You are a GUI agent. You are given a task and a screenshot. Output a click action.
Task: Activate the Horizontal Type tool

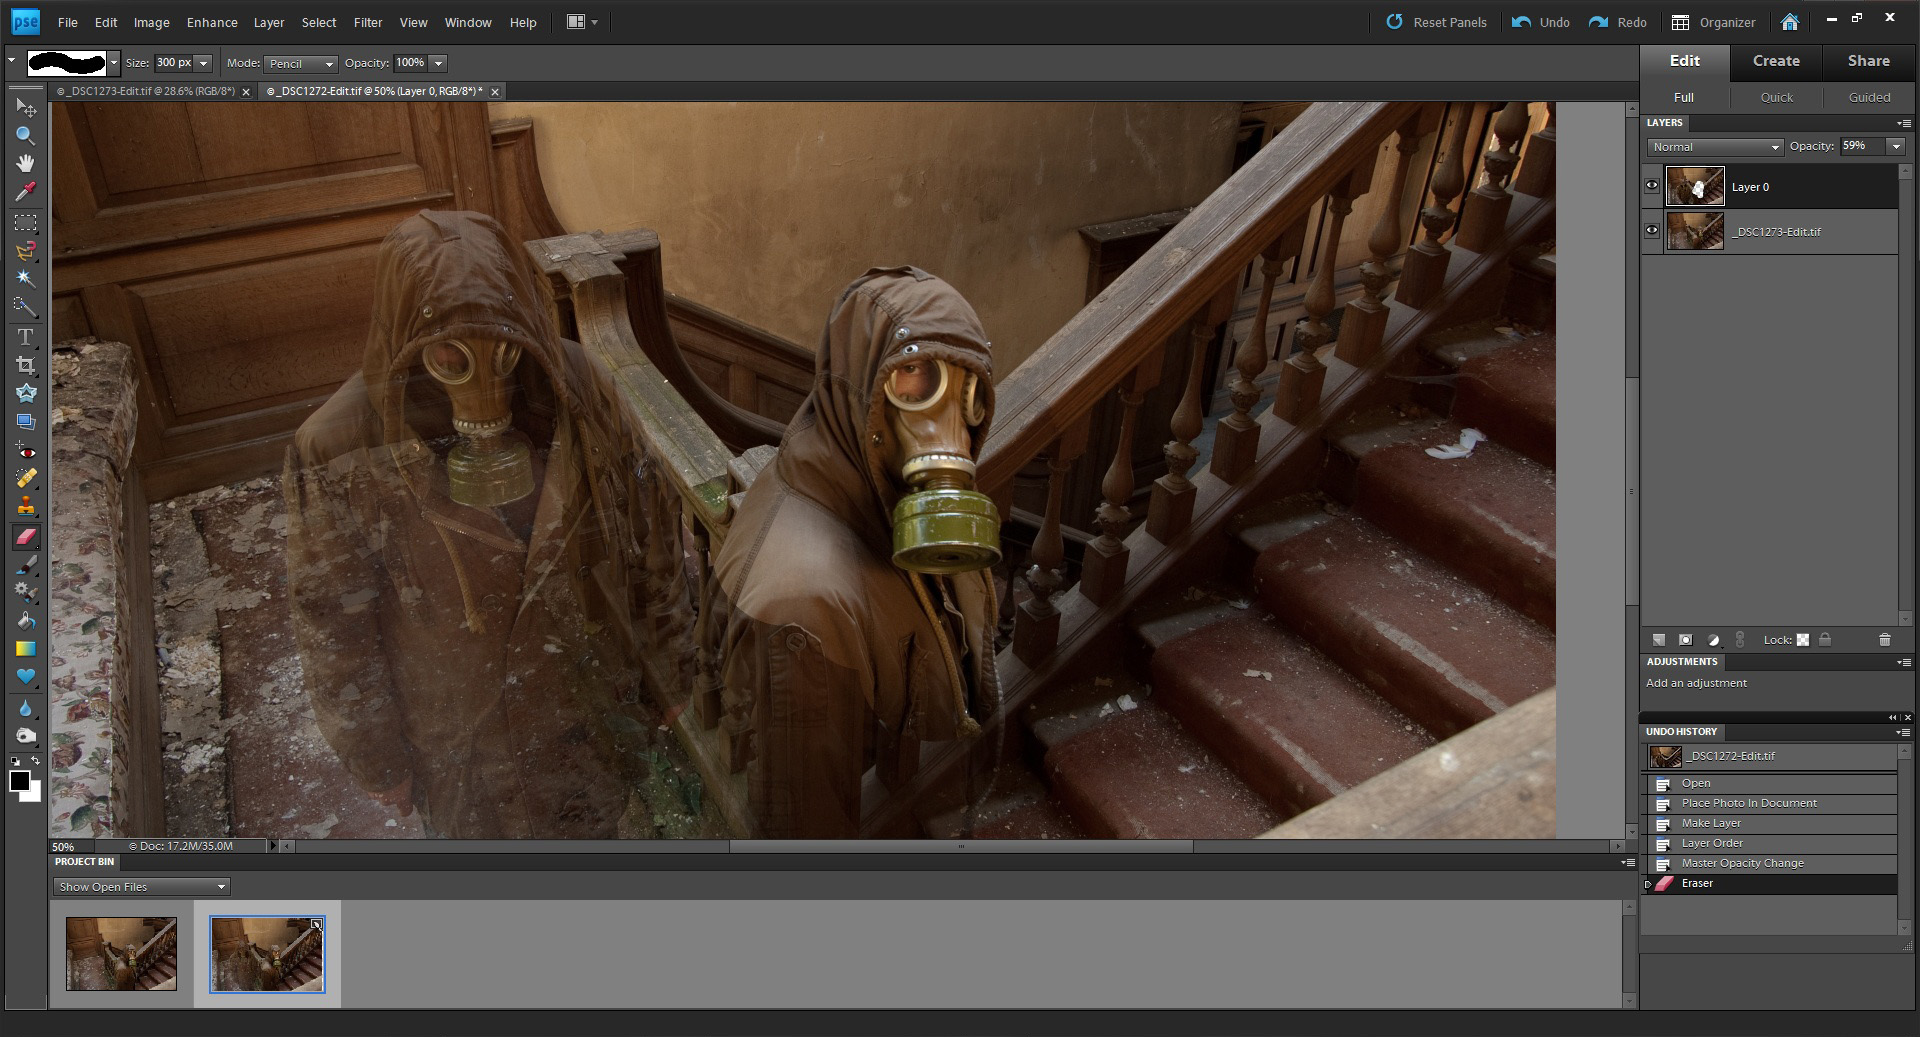click(25, 337)
